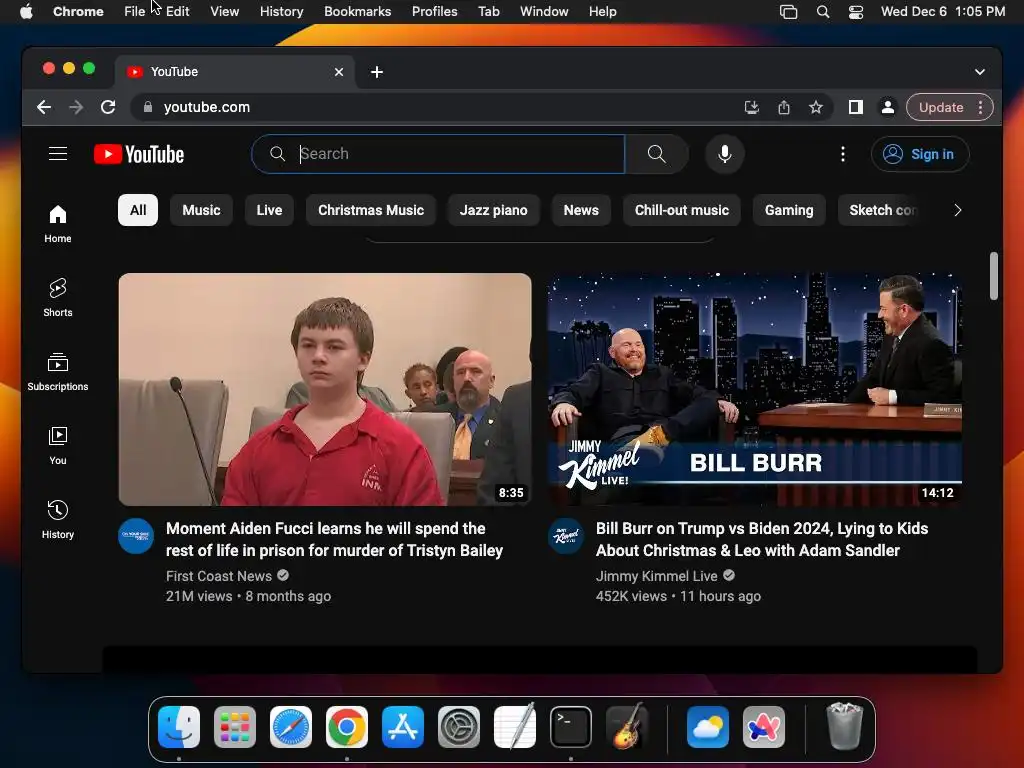The image size is (1024, 768).
Task: Click the YouTube logo
Action: (x=139, y=154)
